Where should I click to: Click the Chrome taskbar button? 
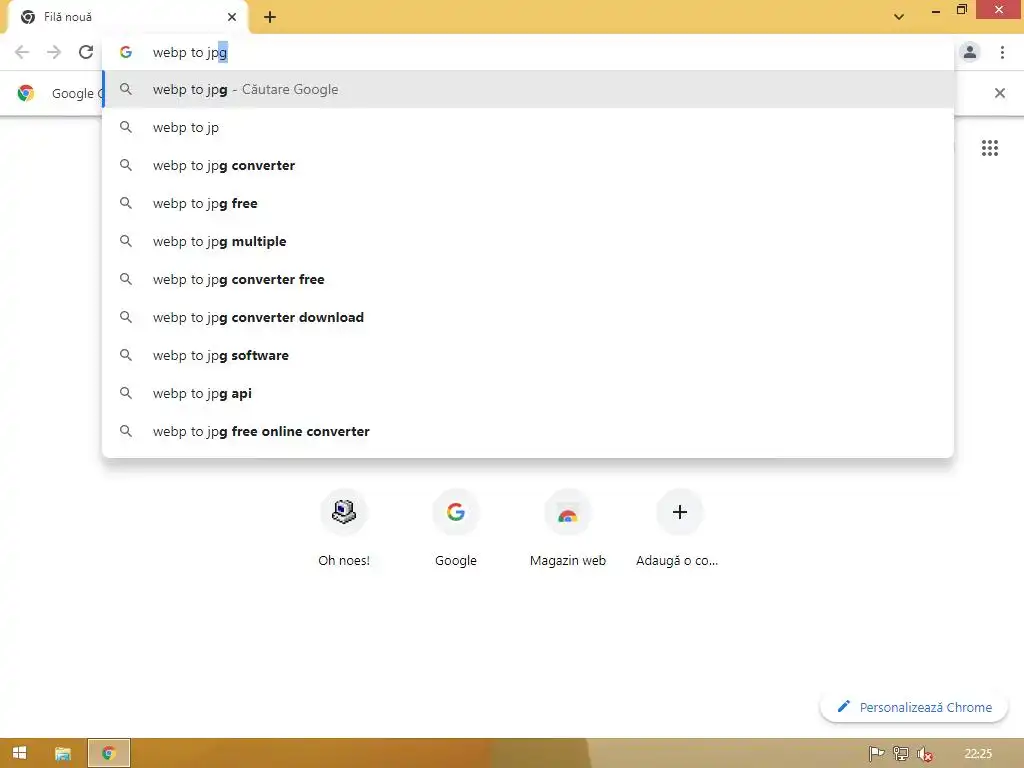coord(109,753)
